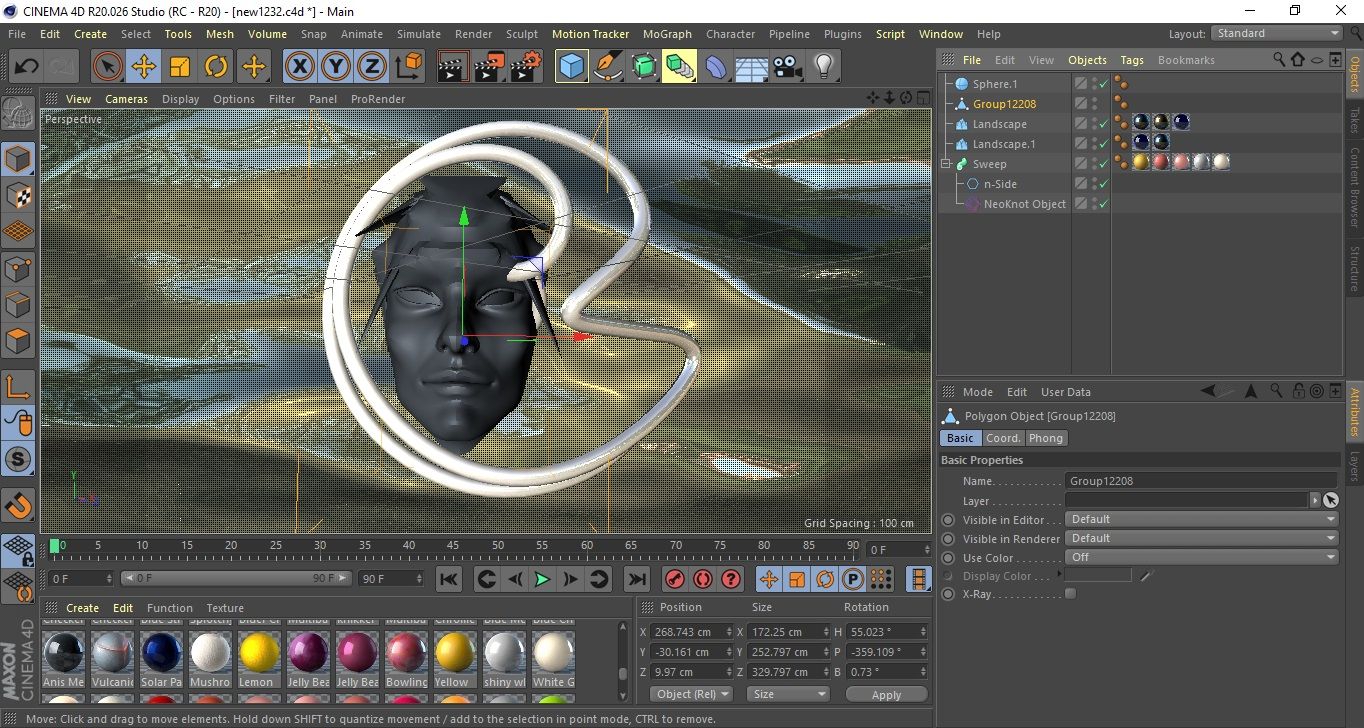Viewport: 1364px width, 728px height.
Task: Toggle the X axis lock
Action: pos(299,67)
